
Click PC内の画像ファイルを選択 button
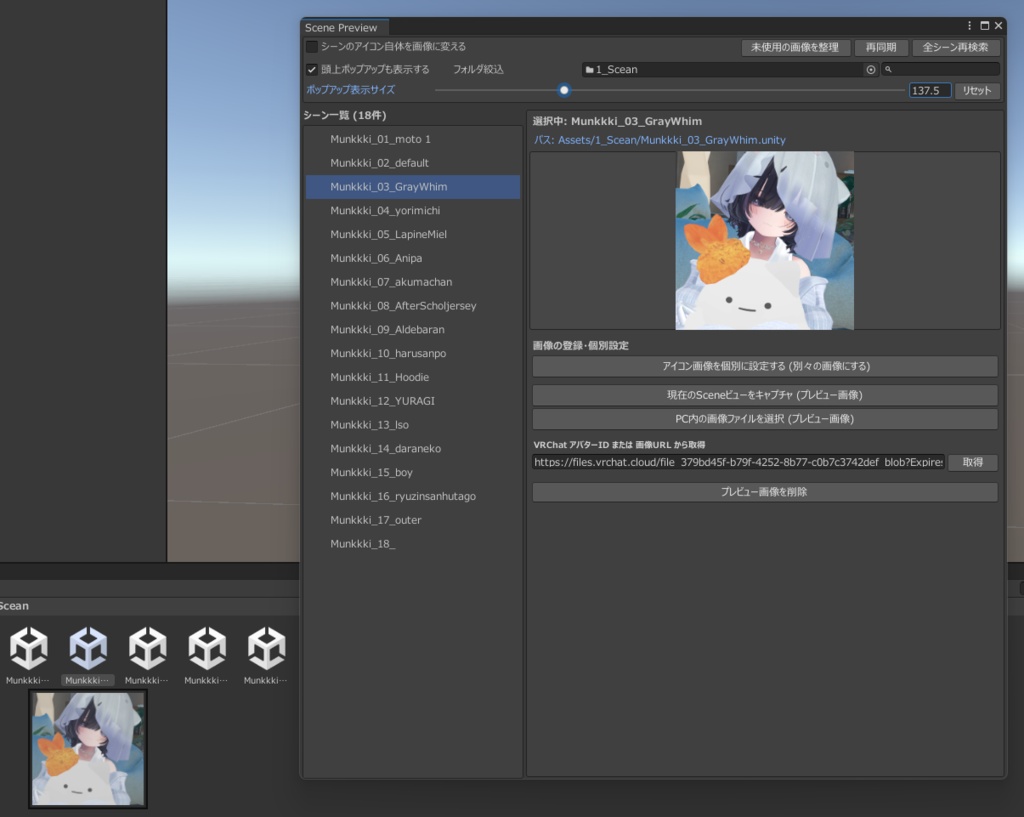(765, 419)
